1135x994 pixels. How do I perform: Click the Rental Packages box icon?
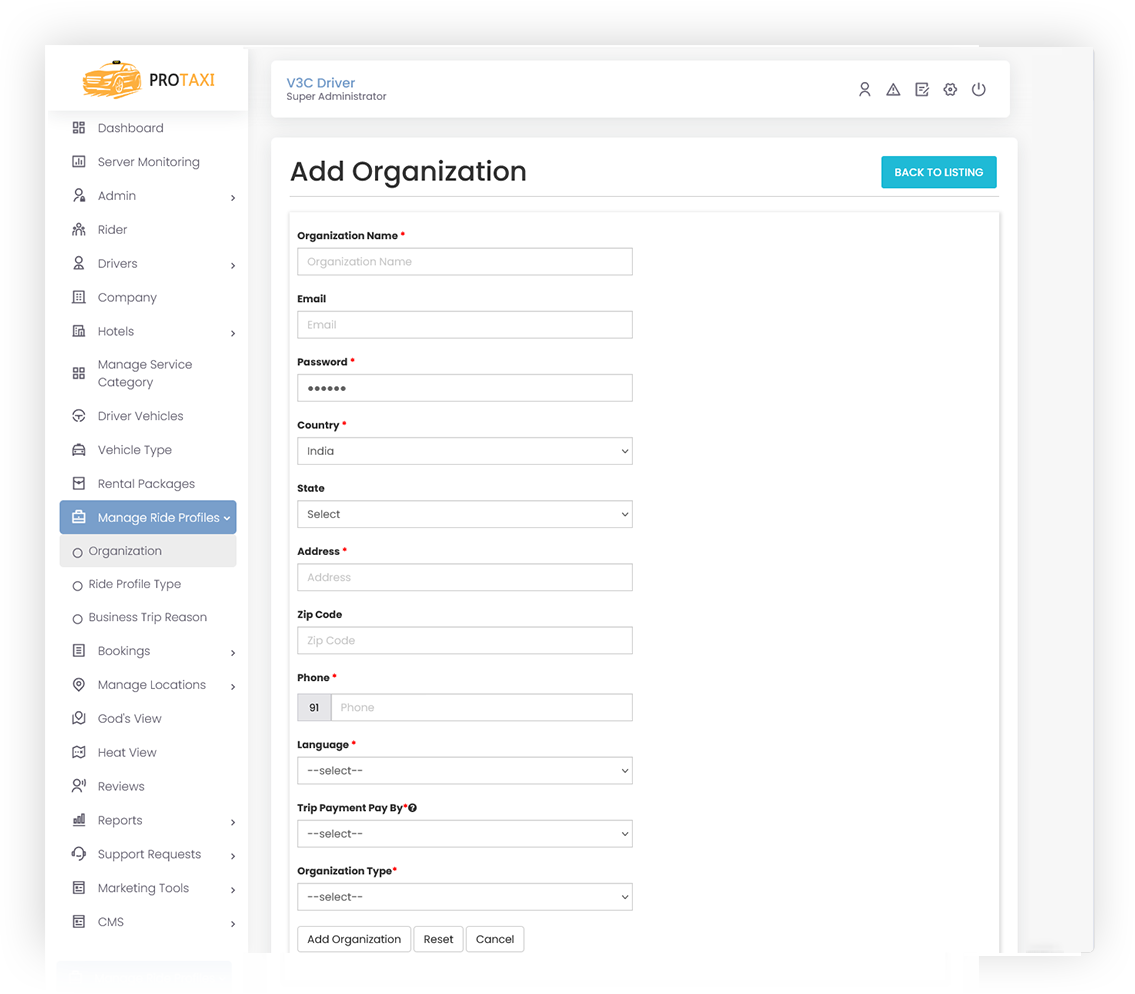tap(79, 484)
